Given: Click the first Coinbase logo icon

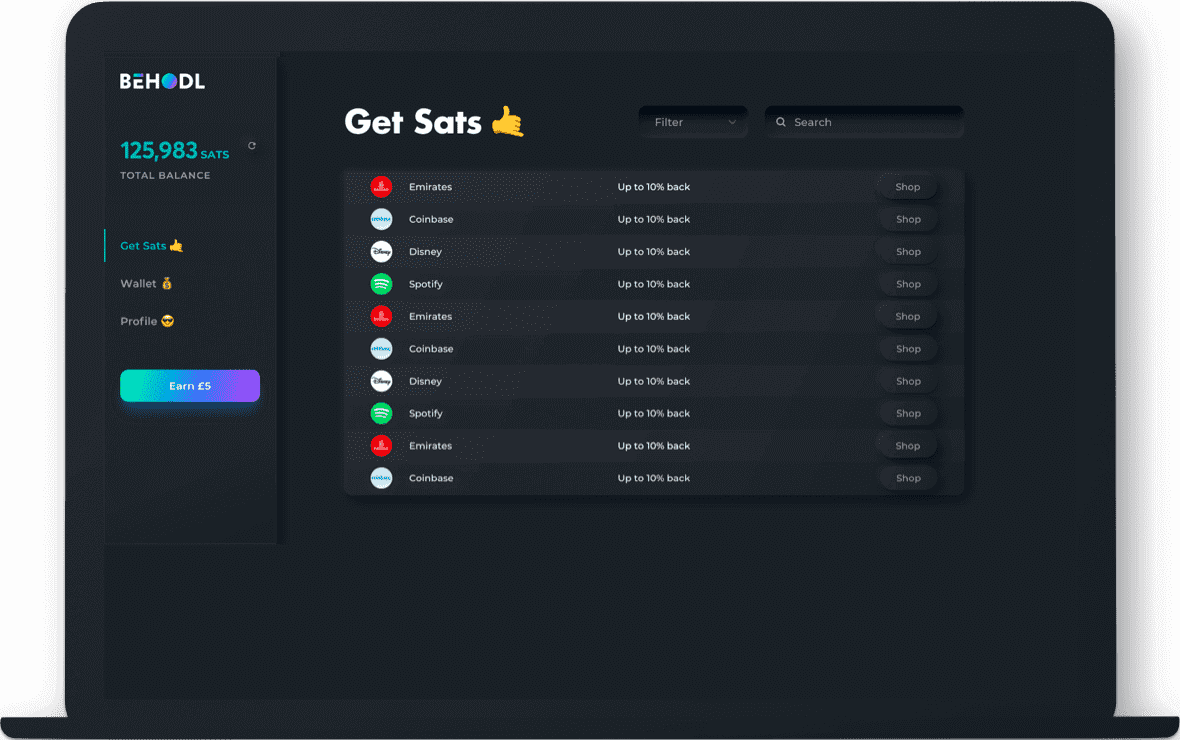Looking at the screenshot, I should click(x=382, y=219).
